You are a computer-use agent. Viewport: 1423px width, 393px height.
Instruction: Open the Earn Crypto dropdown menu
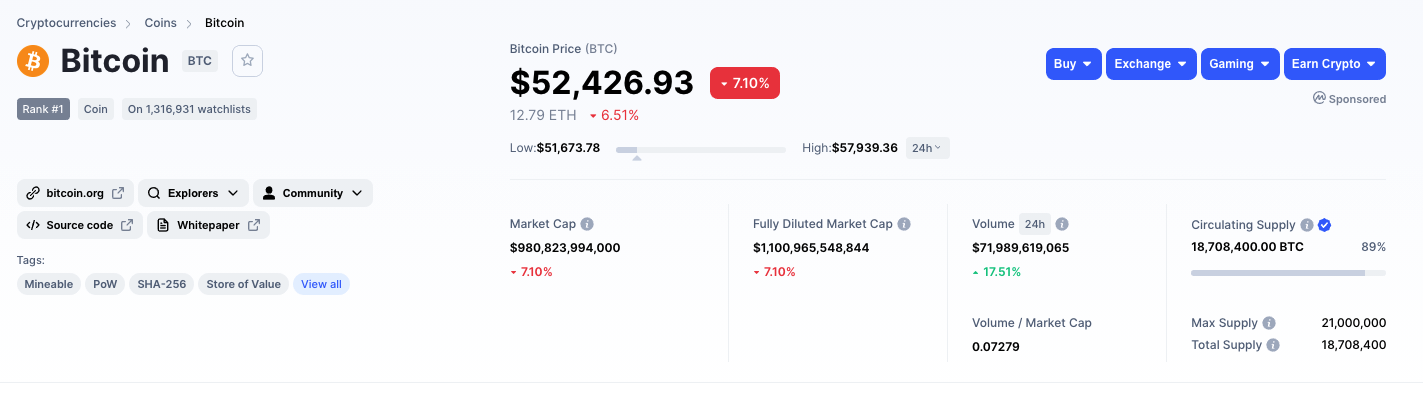[1334, 64]
